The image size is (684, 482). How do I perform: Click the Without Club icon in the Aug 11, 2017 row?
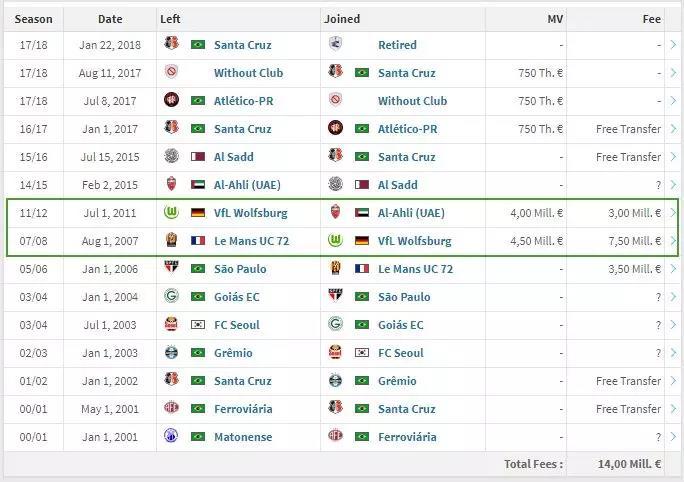[x=171, y=73]
